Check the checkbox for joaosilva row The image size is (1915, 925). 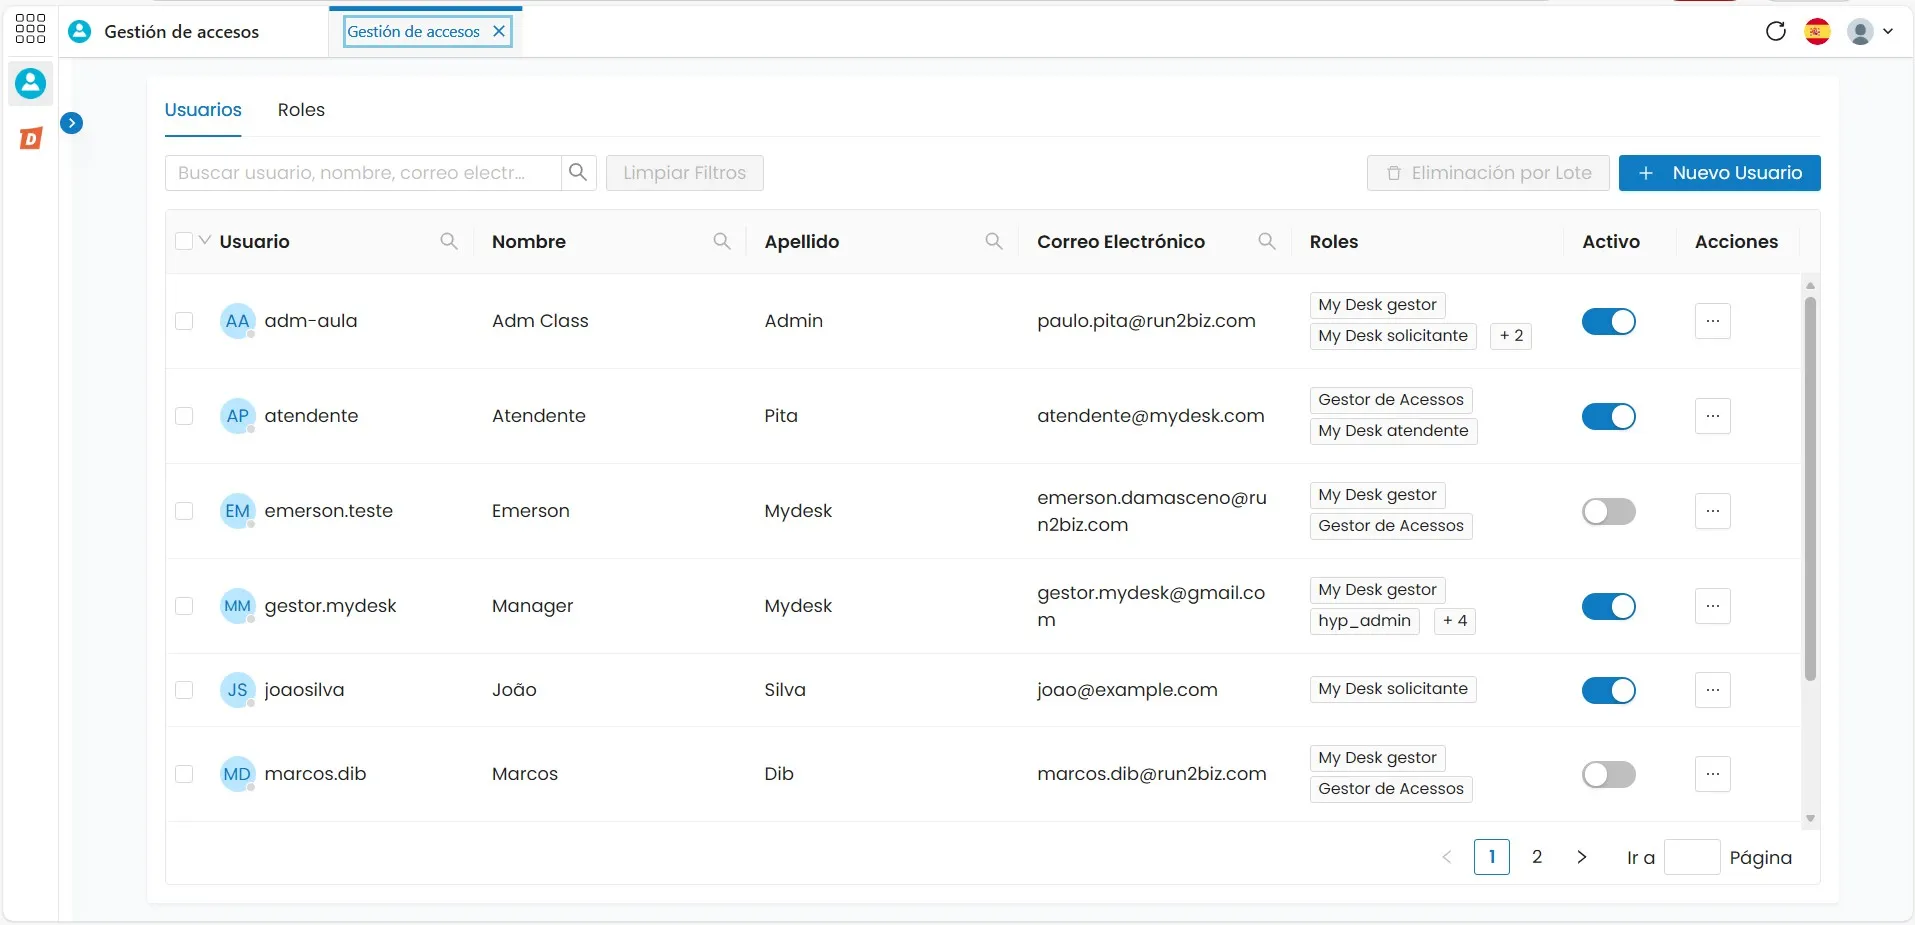point(184,690)
